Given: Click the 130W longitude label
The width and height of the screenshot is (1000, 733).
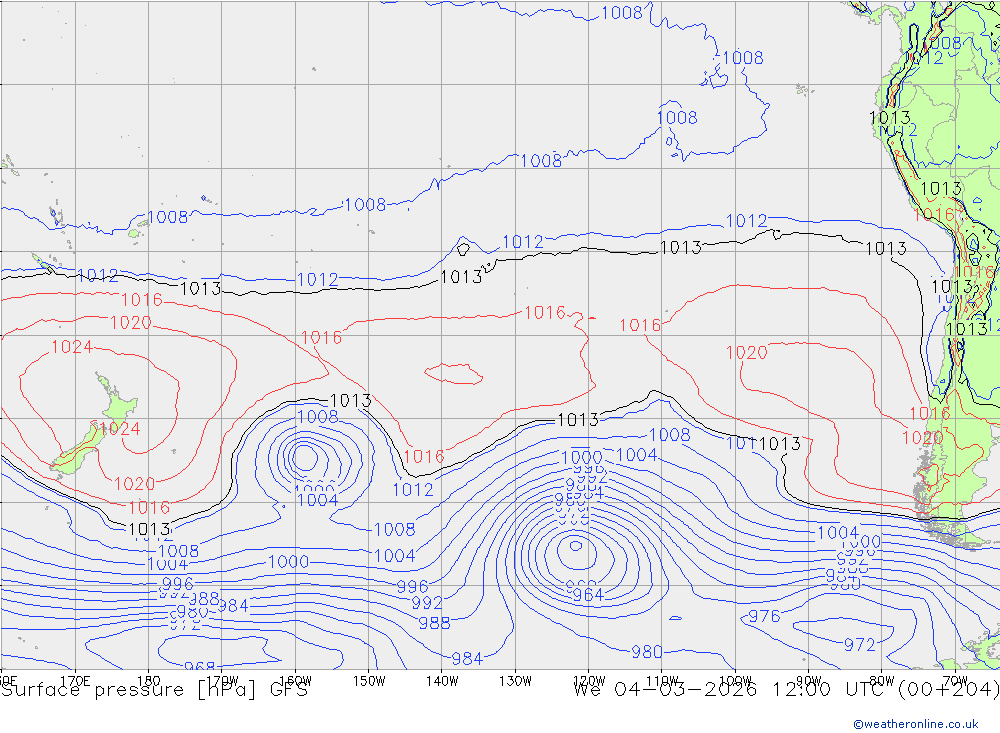Looking at the screenshot, I should (515, 681).
